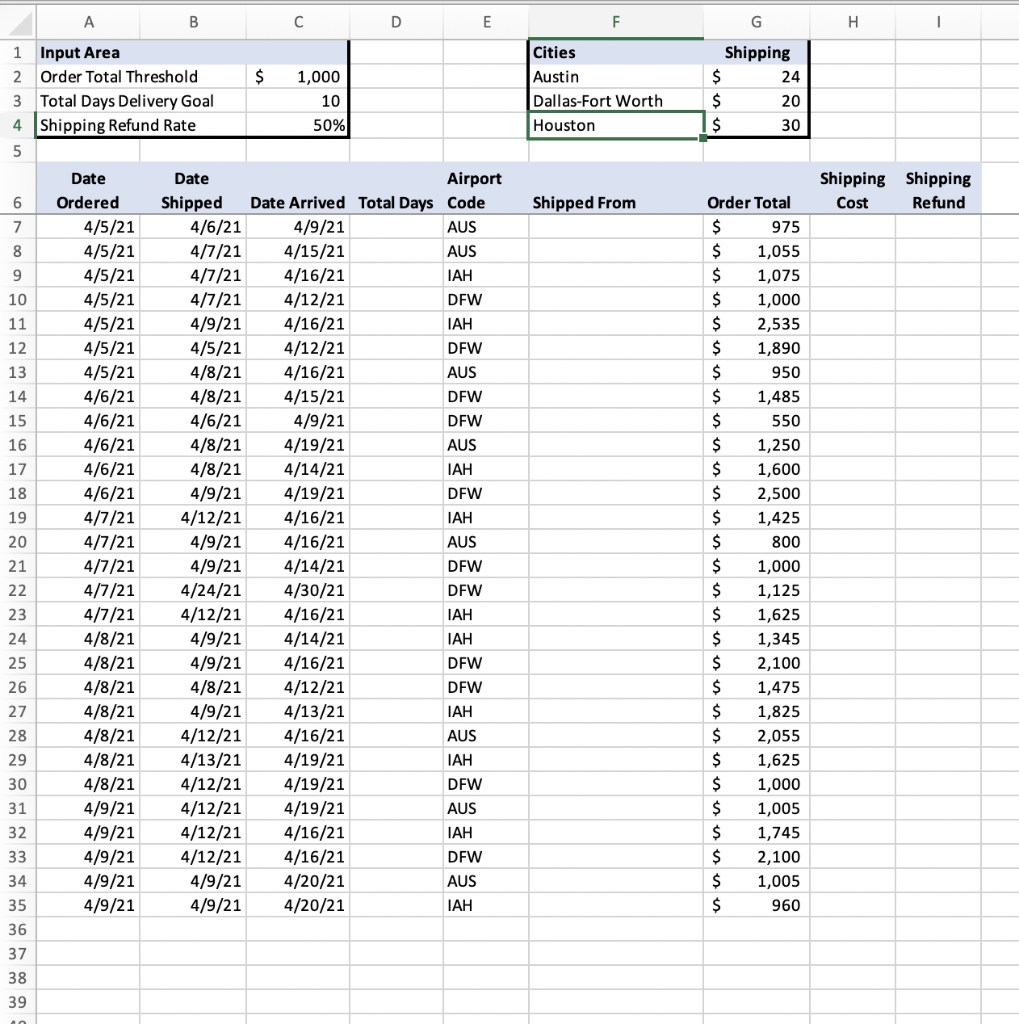Image resolution: width=1019 pixels, height=1024 pixels.
Task: Select order total 1,485 in row 14
Action: pyautogui.click(x=756, y=396)
